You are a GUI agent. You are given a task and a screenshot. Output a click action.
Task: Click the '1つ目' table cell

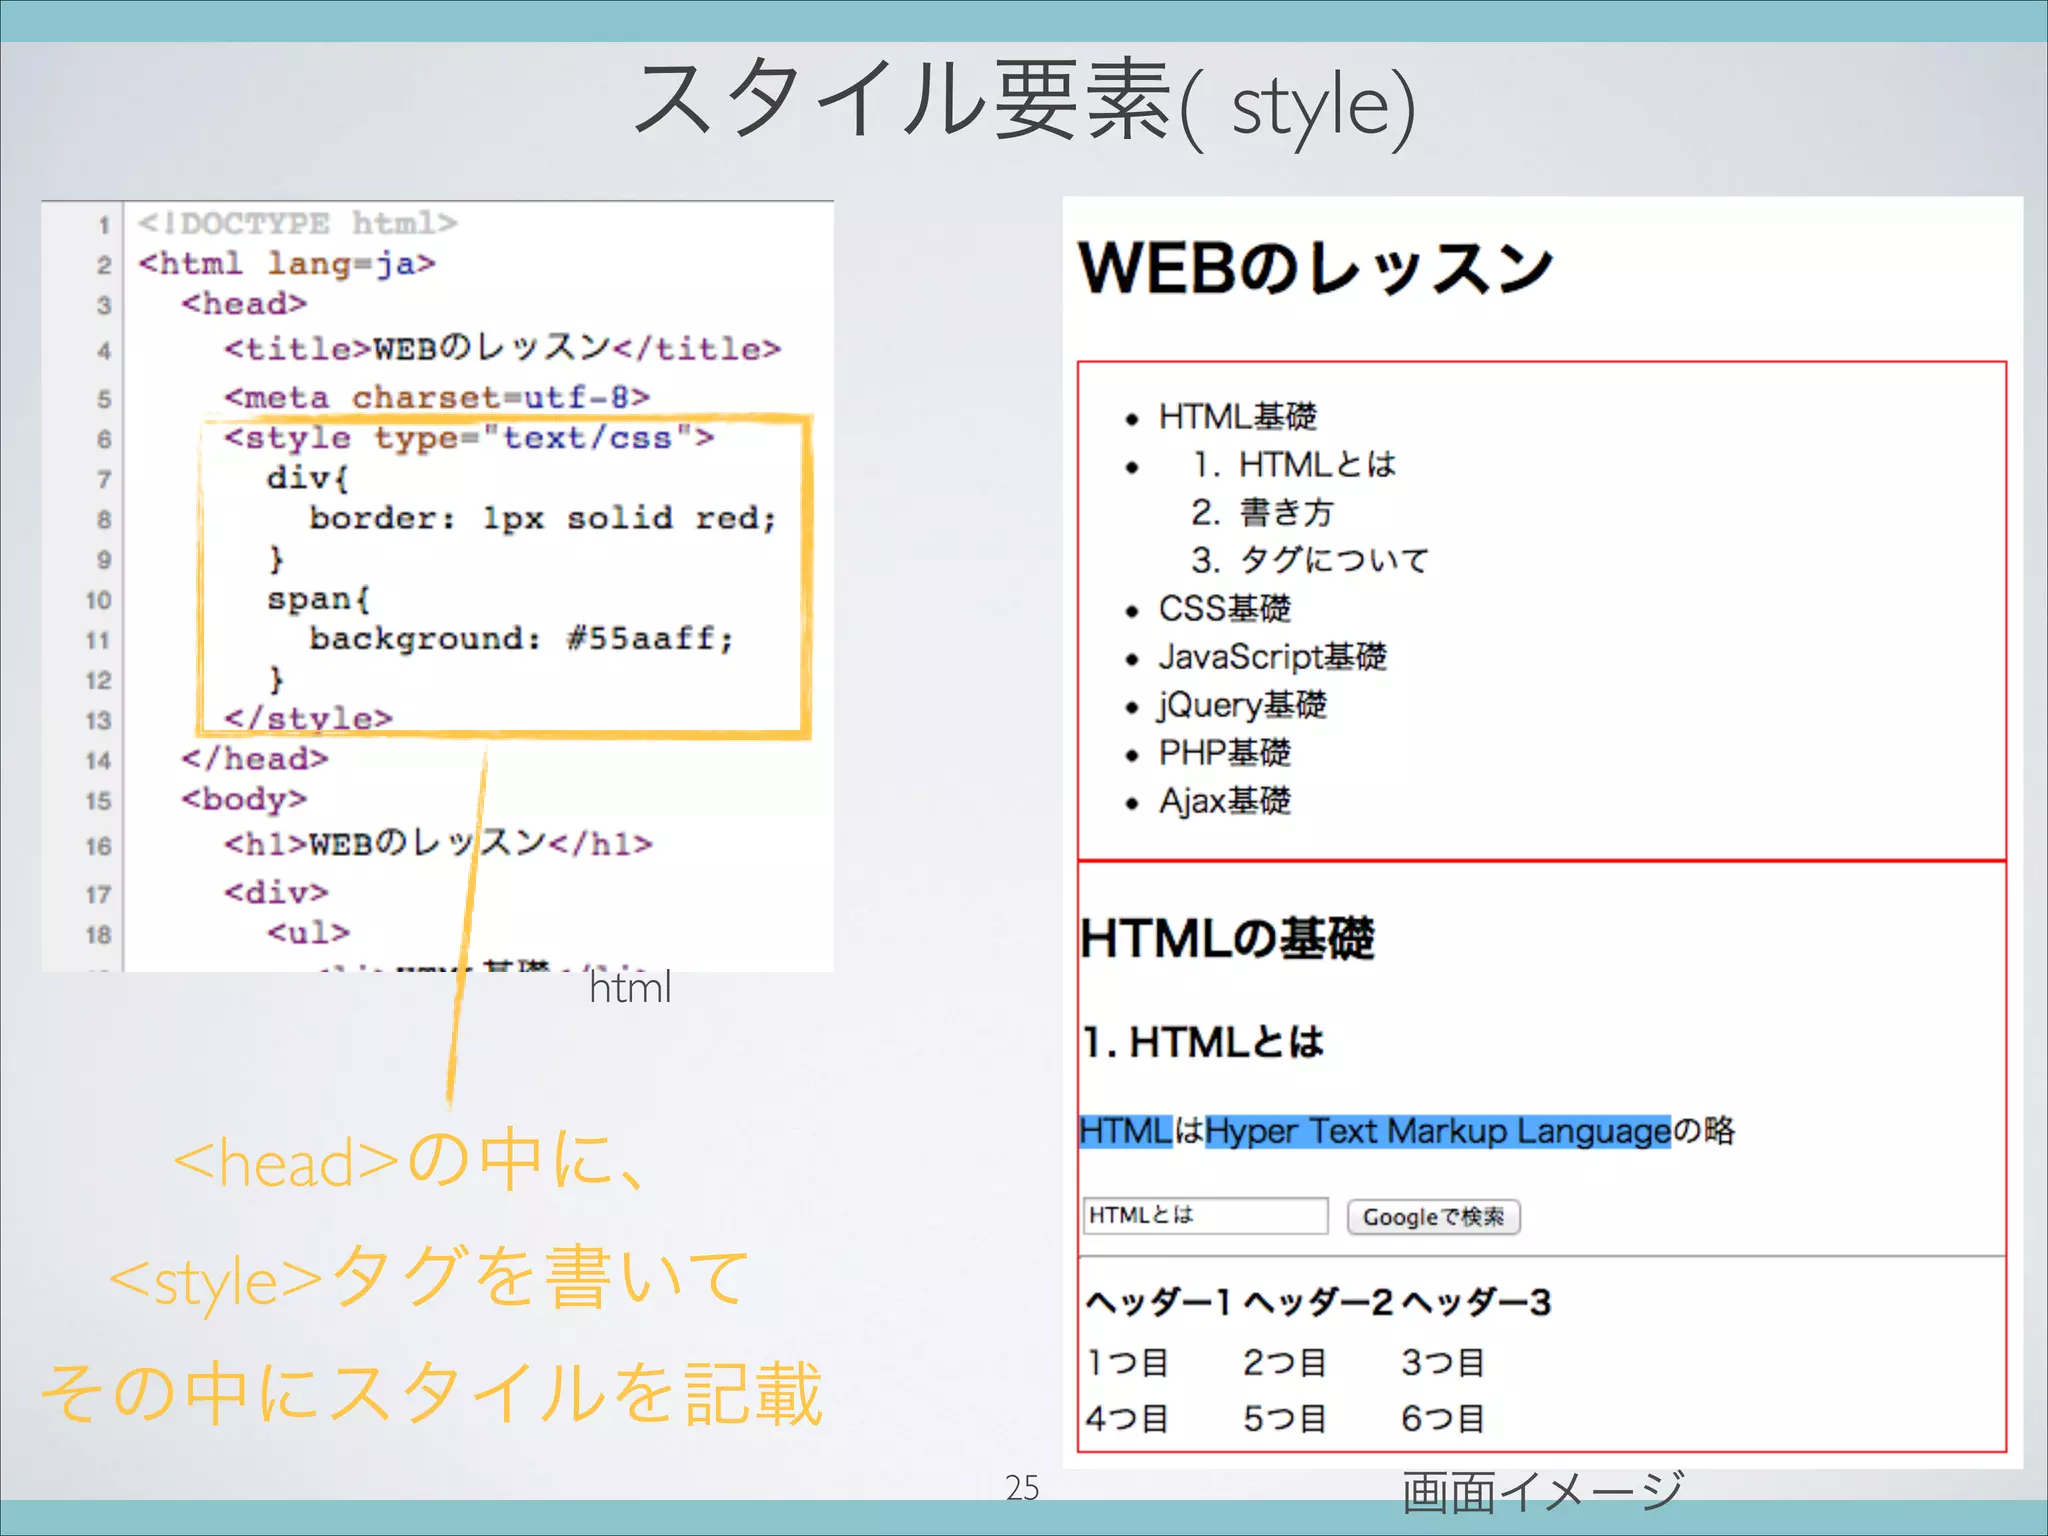click(x=1127, y=1362)
